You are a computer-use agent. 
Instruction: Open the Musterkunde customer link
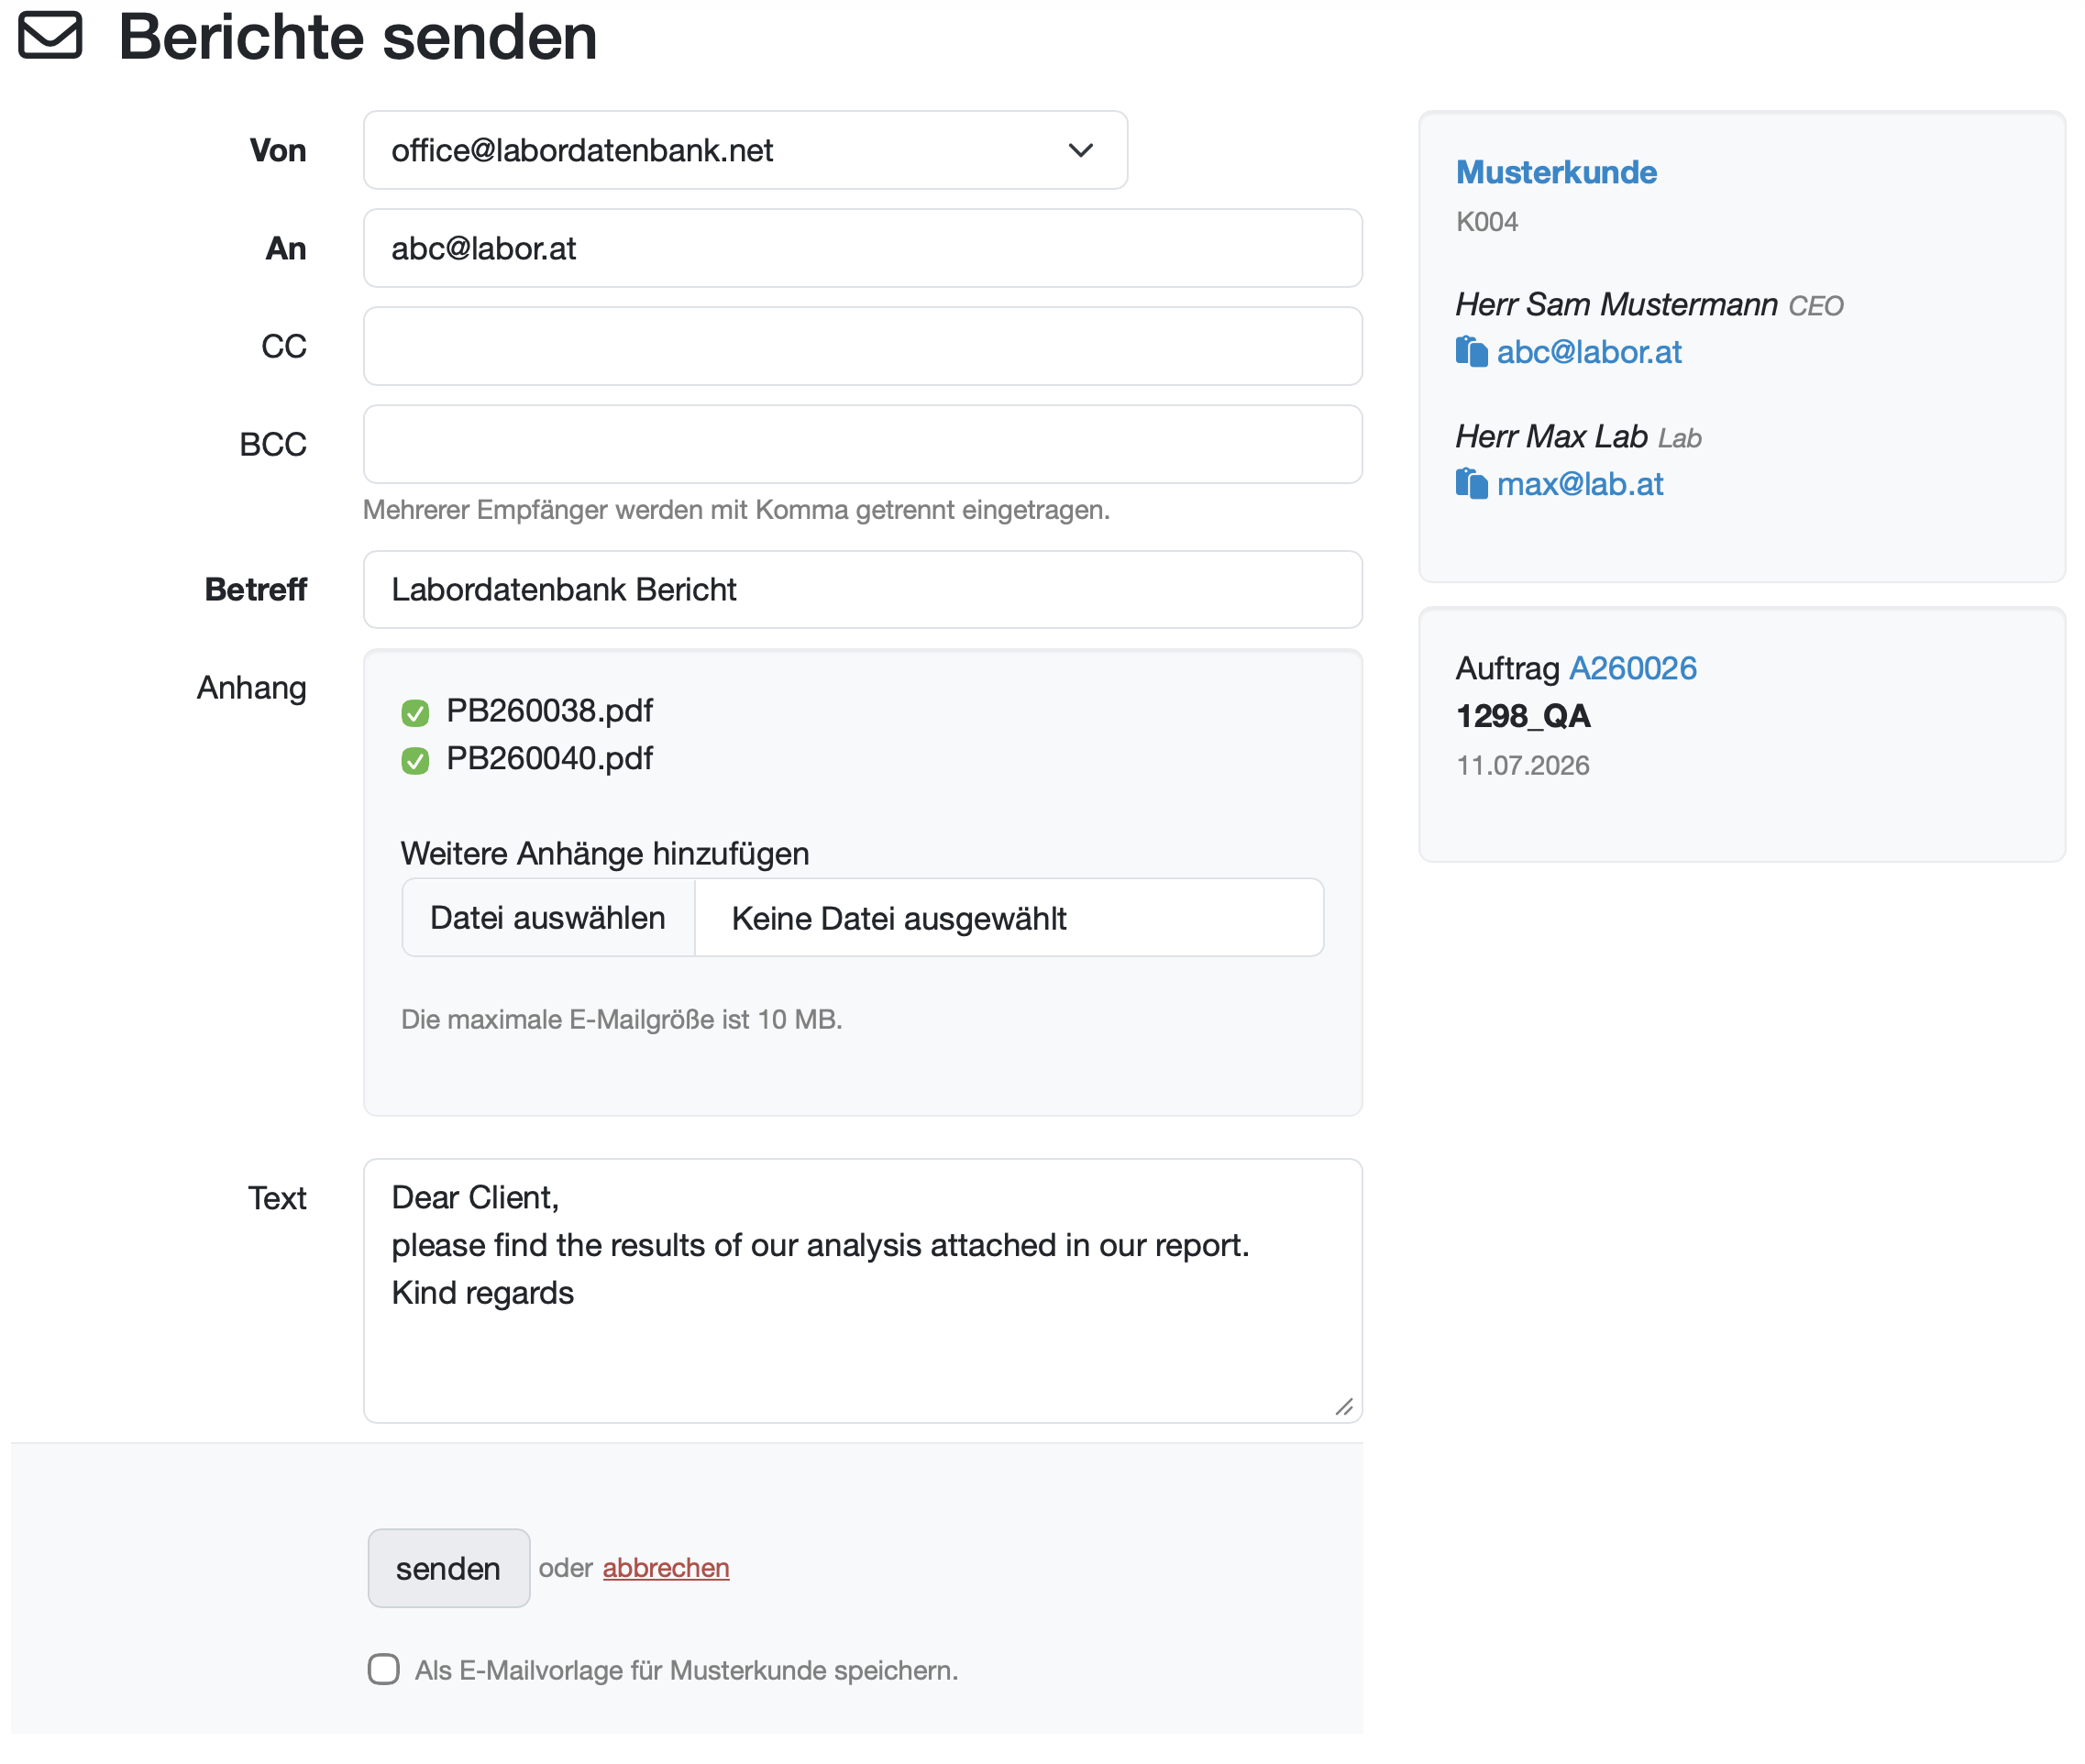pyautogui.click(x=1556, y=172)
